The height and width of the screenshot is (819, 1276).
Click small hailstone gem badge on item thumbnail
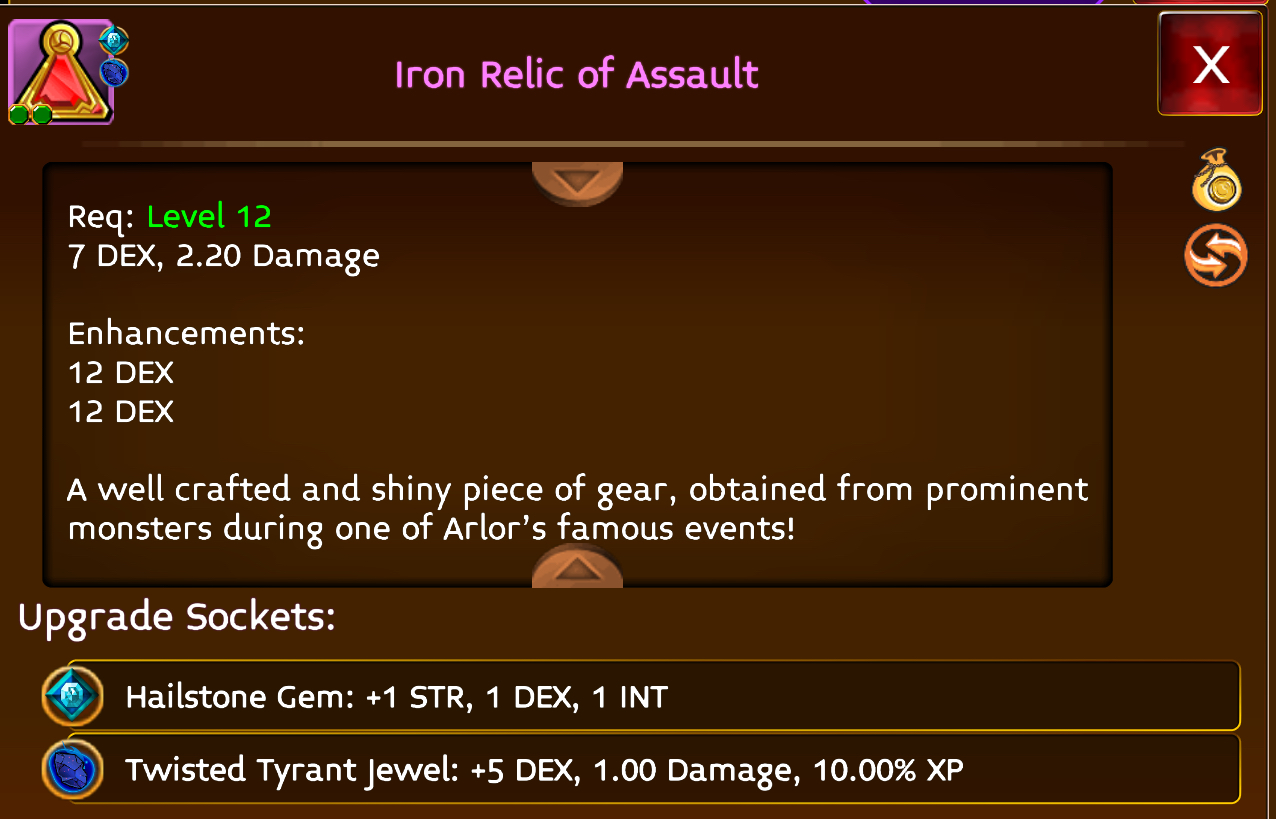pos(114,41)
